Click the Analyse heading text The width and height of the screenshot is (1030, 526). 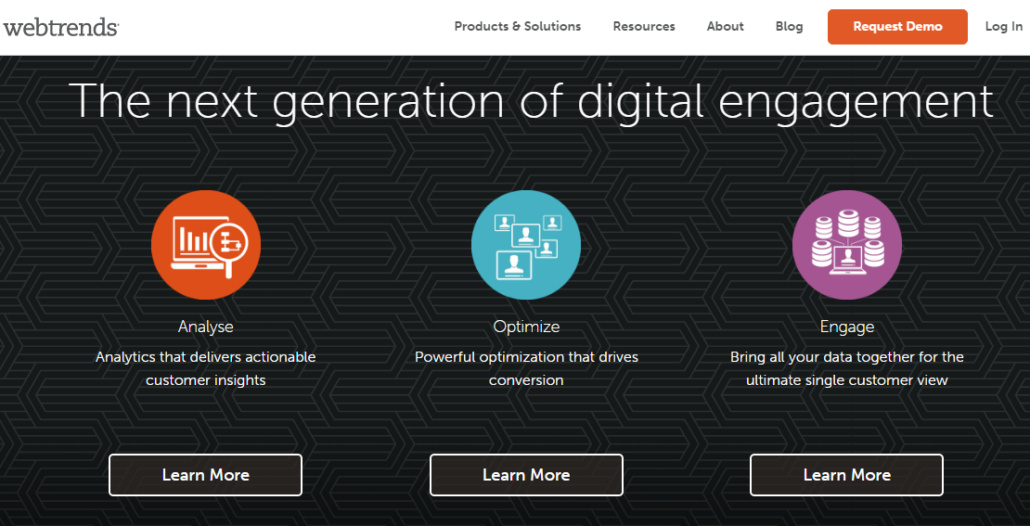(206, 326)
